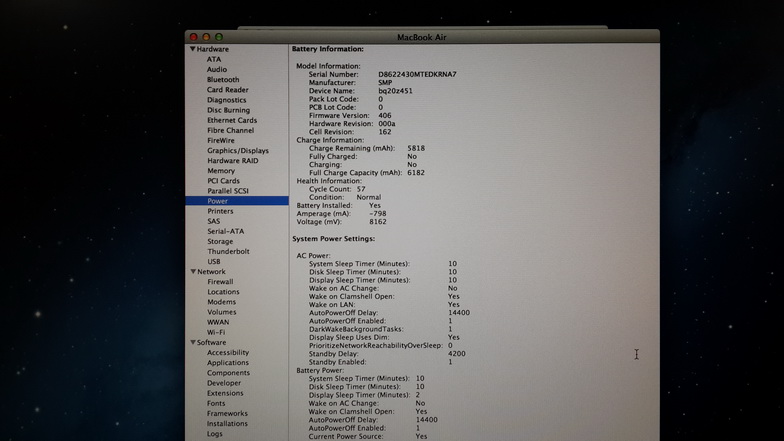This screenshot has height=441, width=784.
Task: Collapse the Software disclosure triangle
Action: 193,343
